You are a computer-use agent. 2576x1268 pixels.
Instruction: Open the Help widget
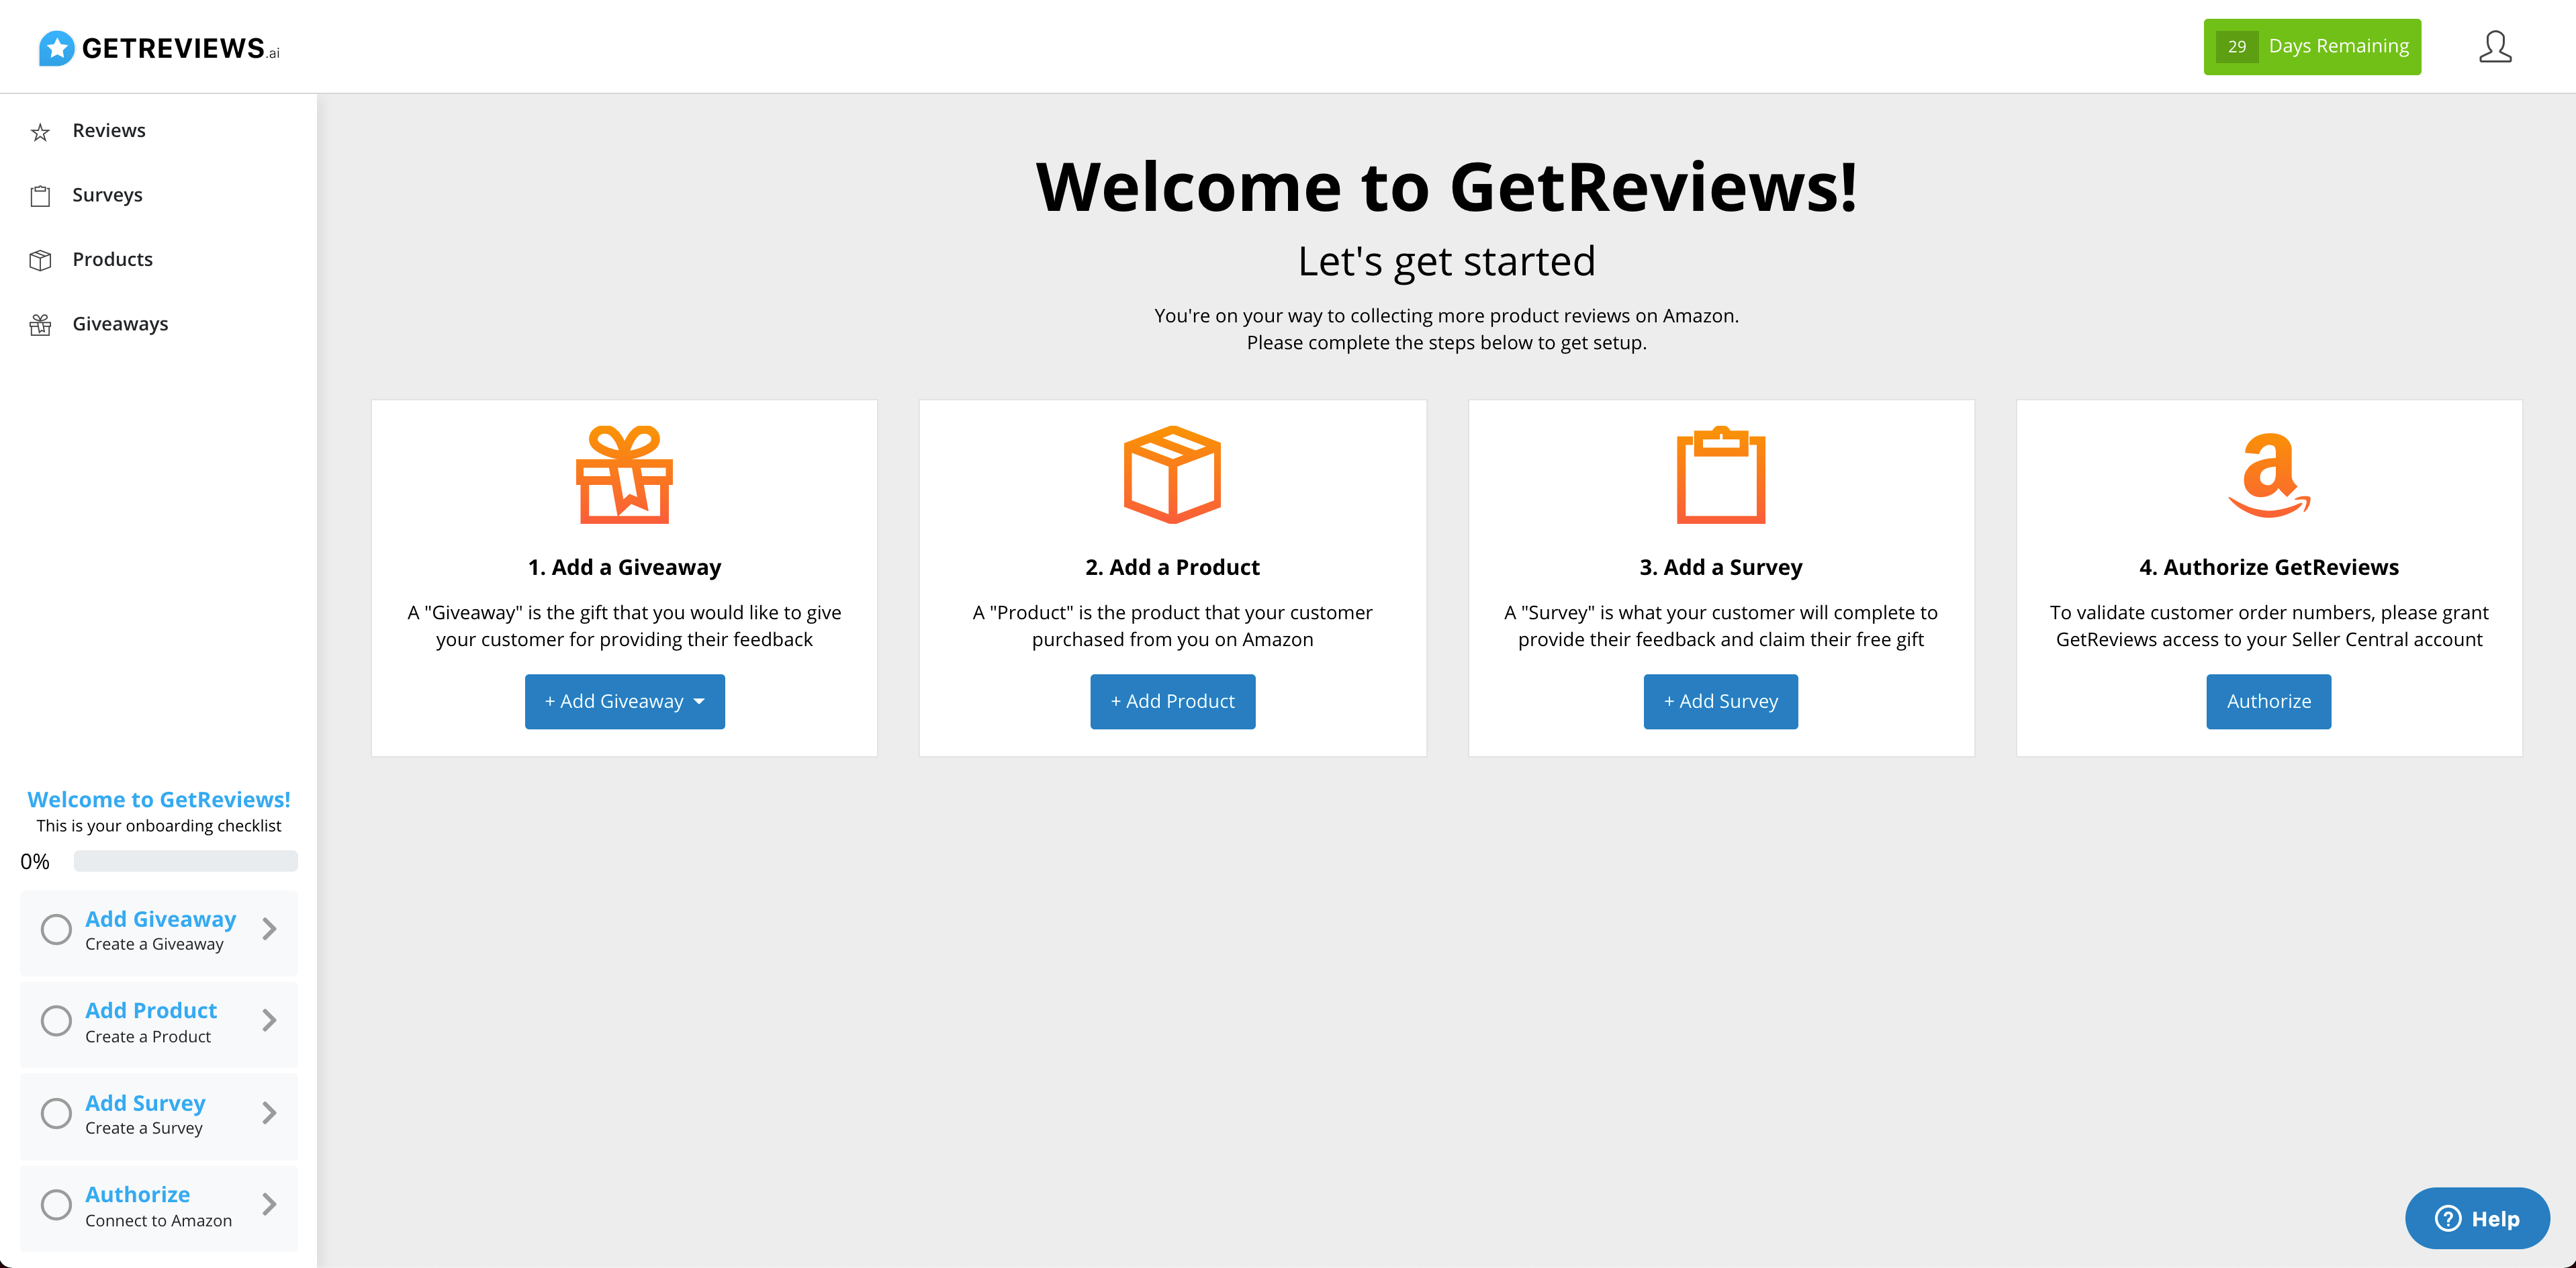[2477, 1218]
